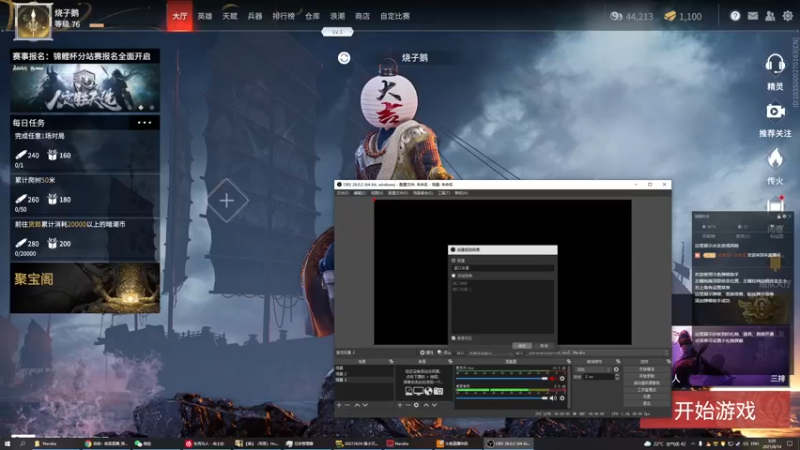Open the friends list icon
The image size is (800, 450).
pyautogui.click(x=770, y=16)
